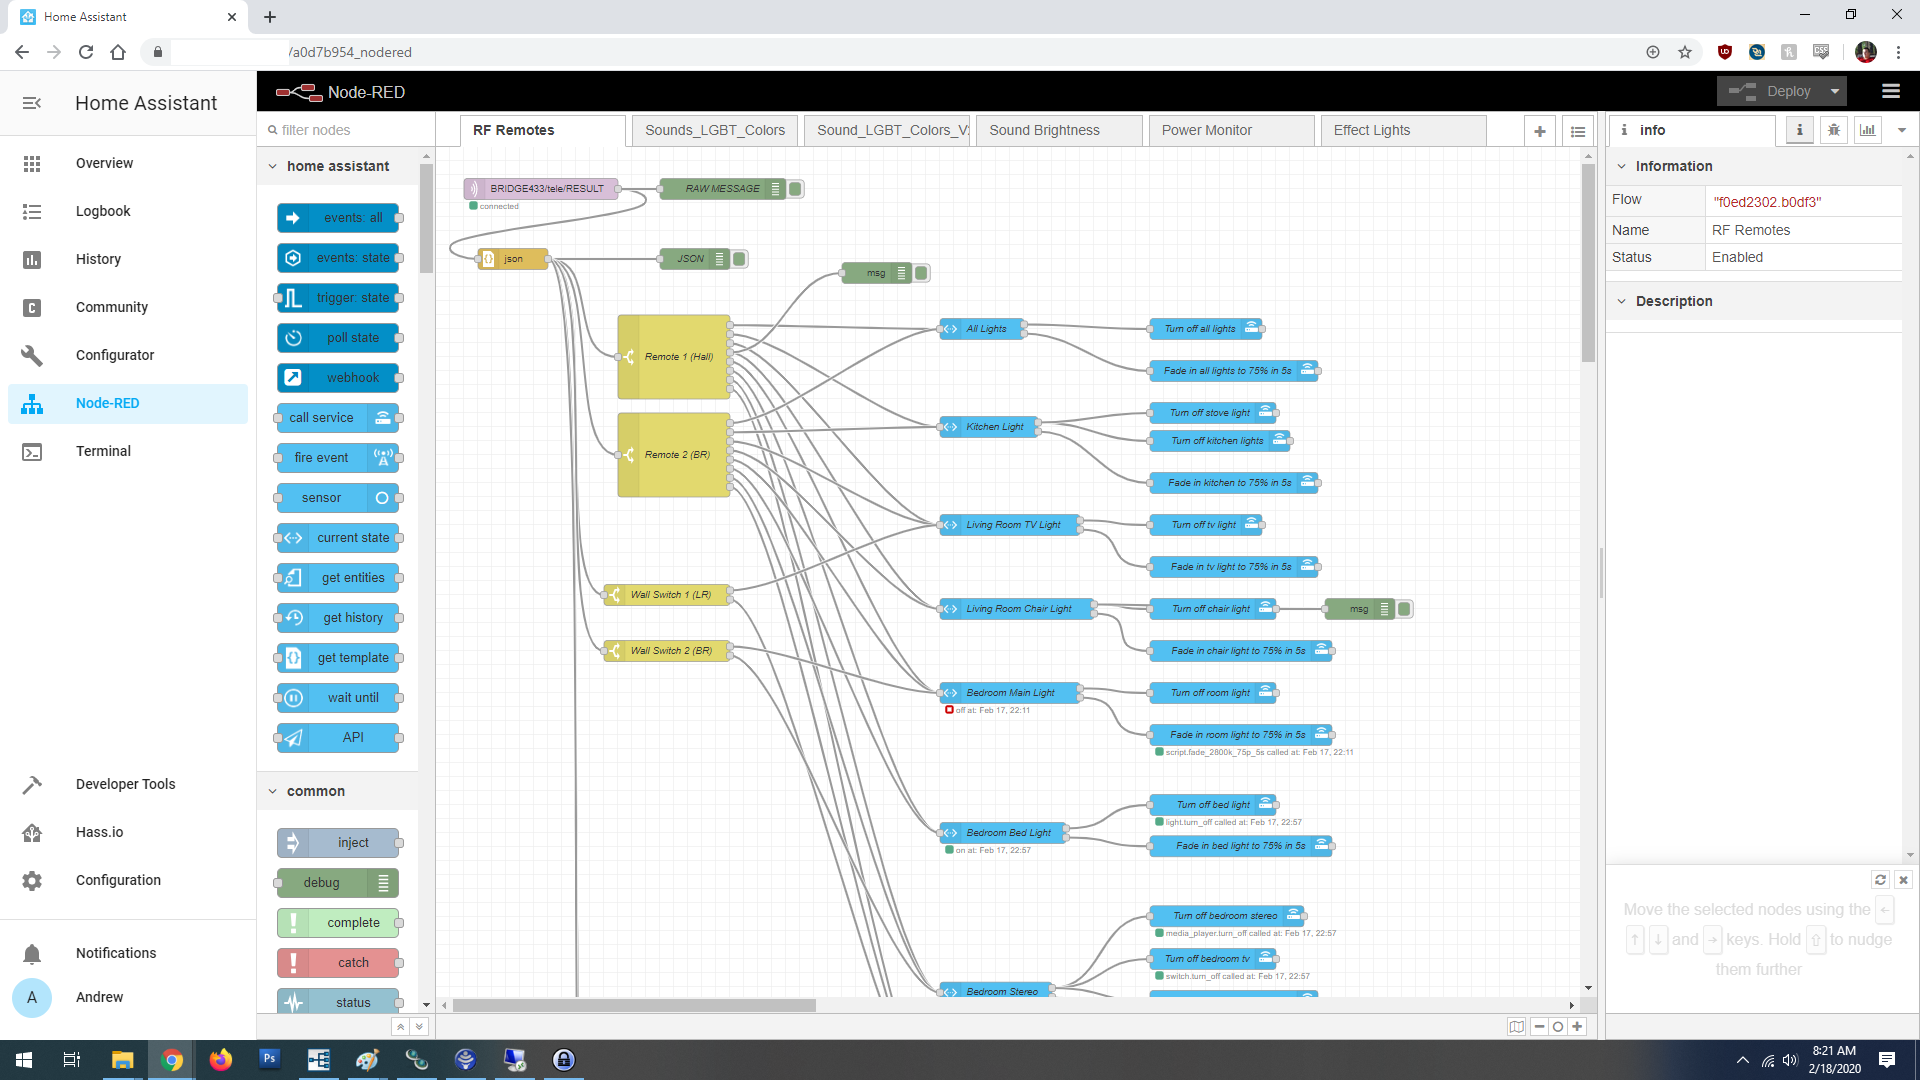Click the canvas vertical scrollbar thumb

(1588, 263)
